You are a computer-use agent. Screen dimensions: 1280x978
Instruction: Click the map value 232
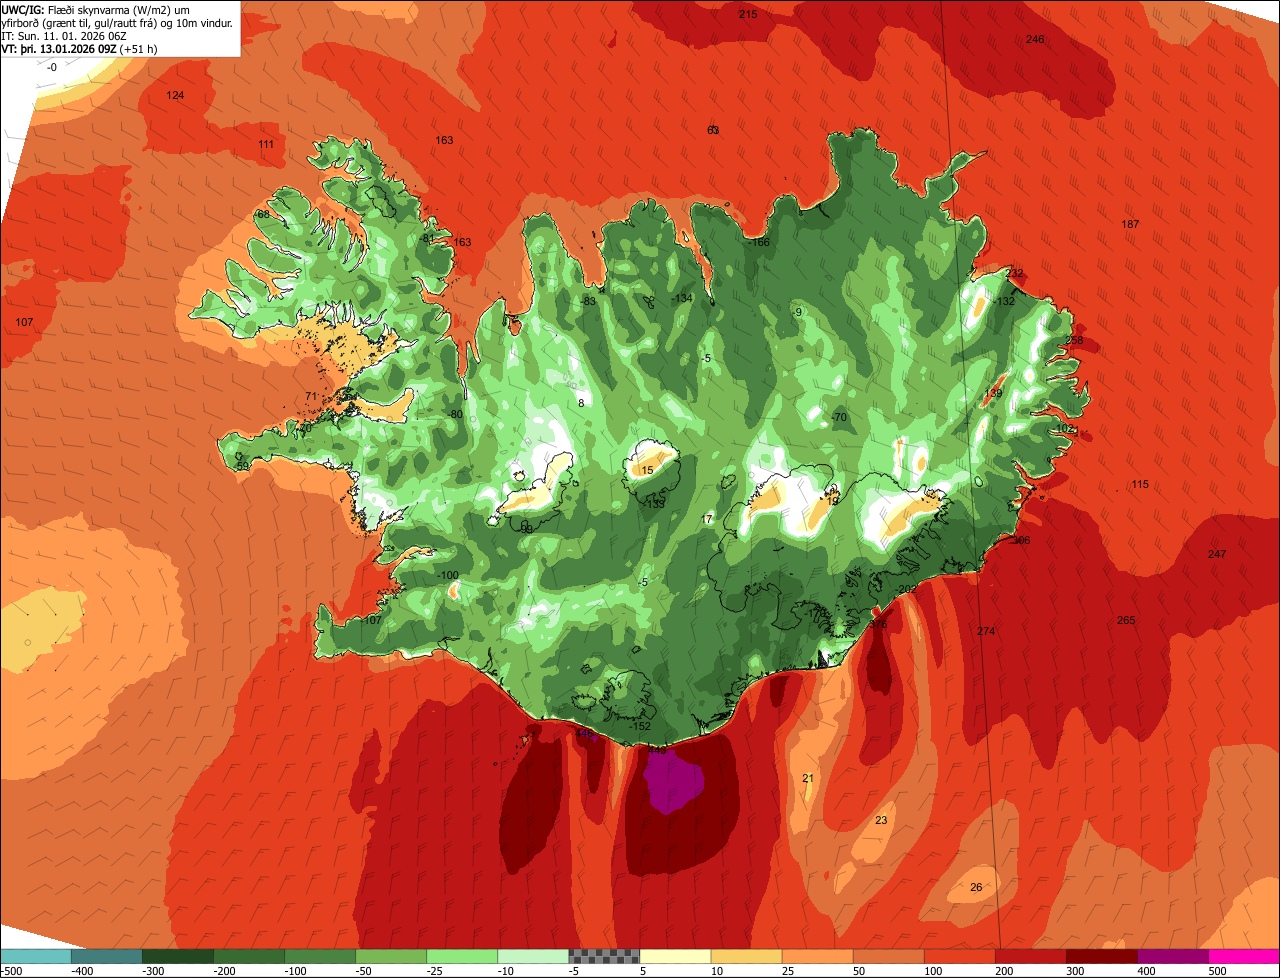pyautogui.click(x=1015, y=273)
